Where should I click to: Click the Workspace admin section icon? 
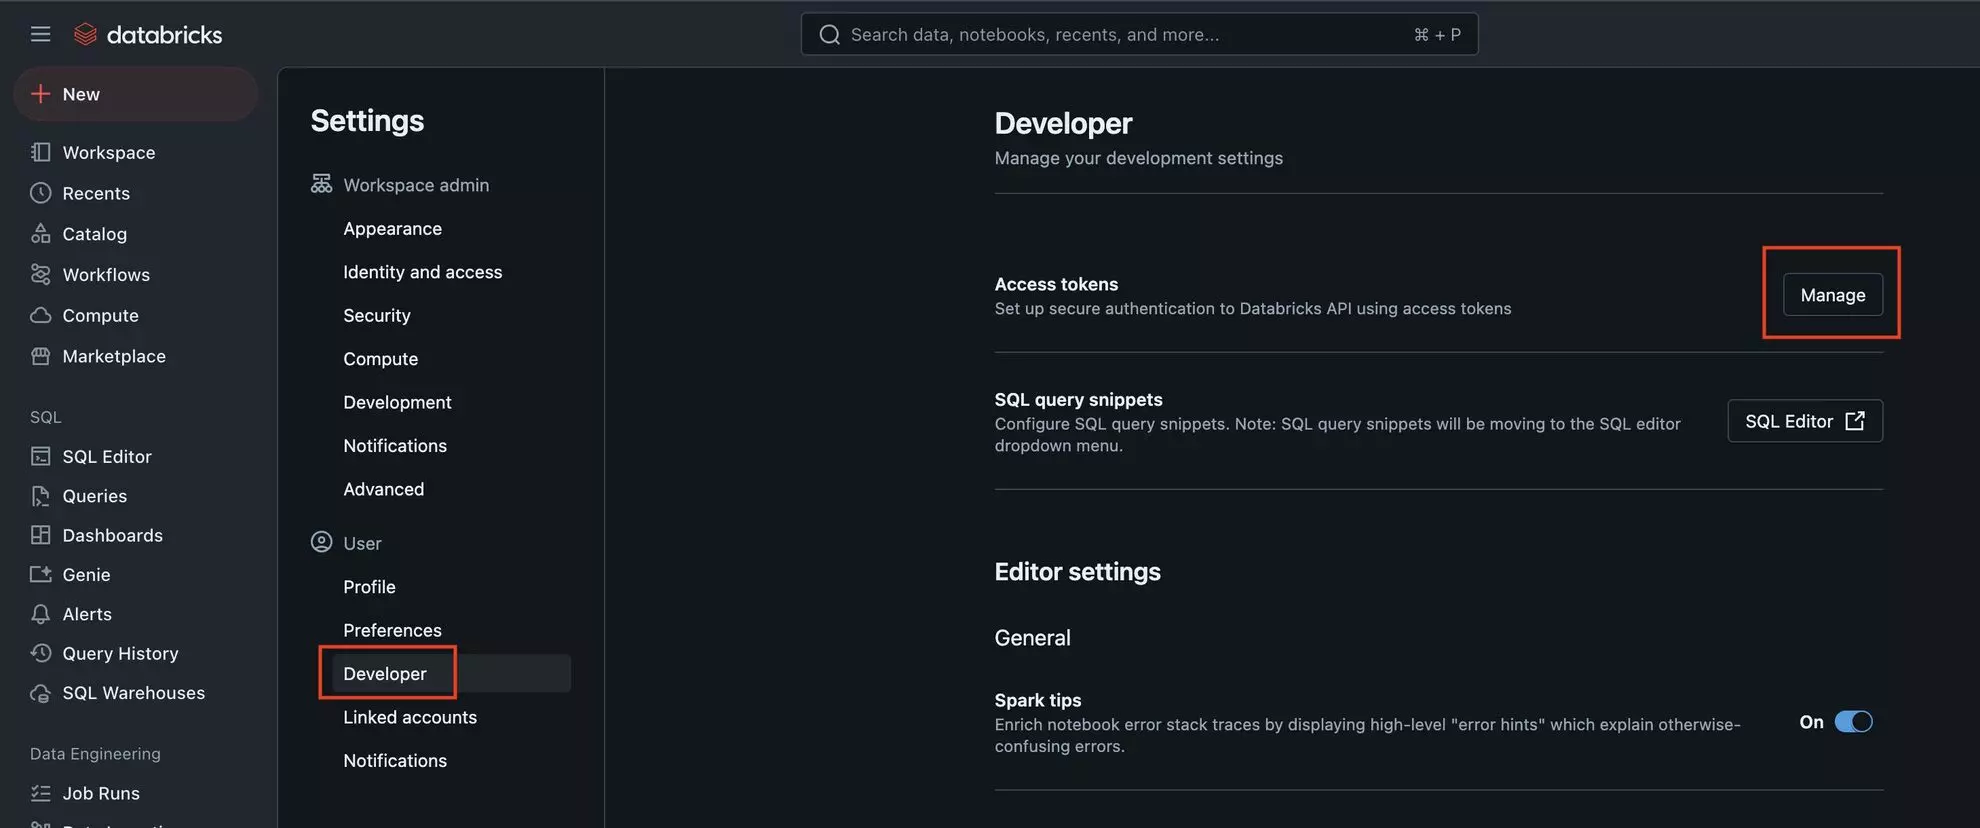coord(321,184)
